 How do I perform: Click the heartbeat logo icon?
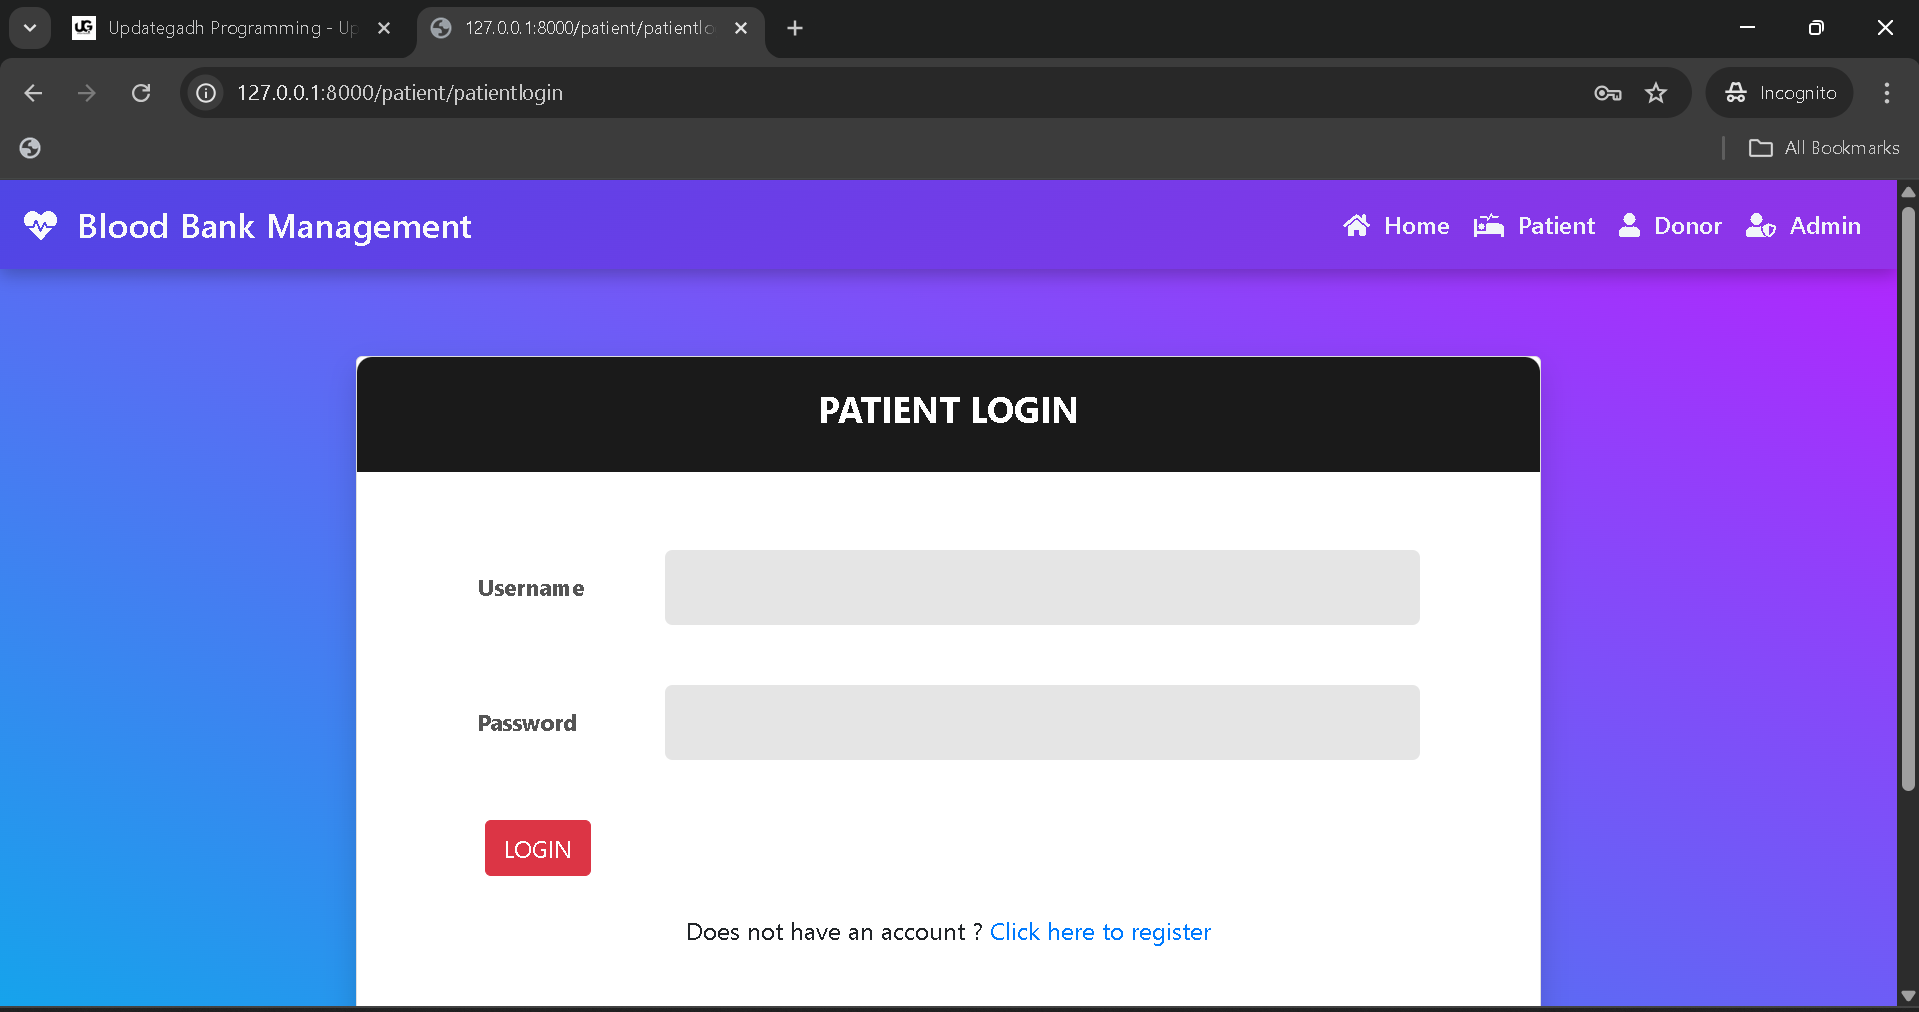click(x=41, y=226)
